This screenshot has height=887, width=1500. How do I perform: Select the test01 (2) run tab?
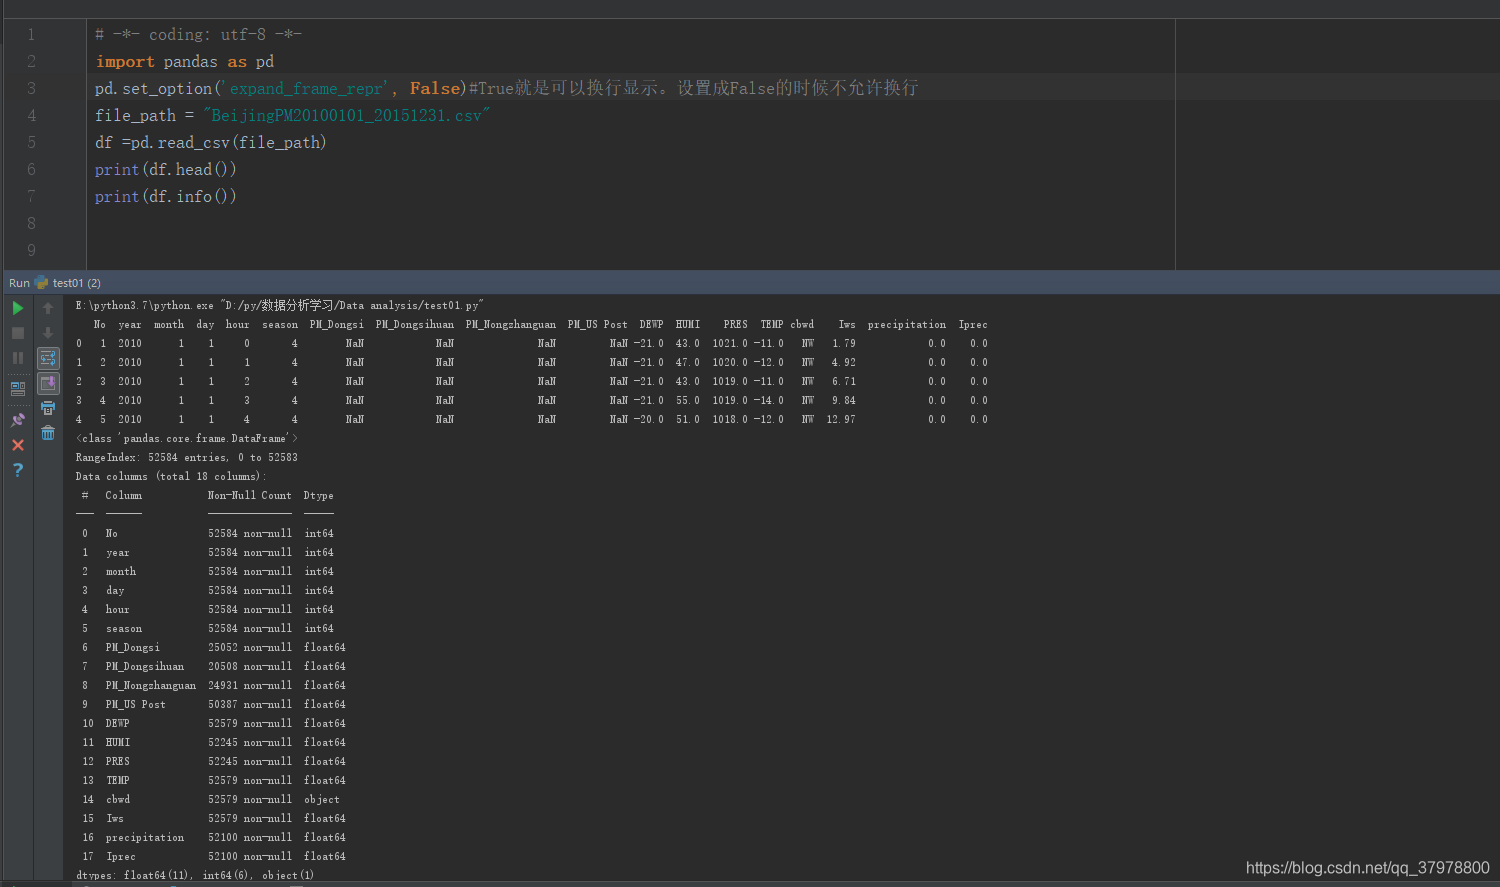tap(77, 283)
